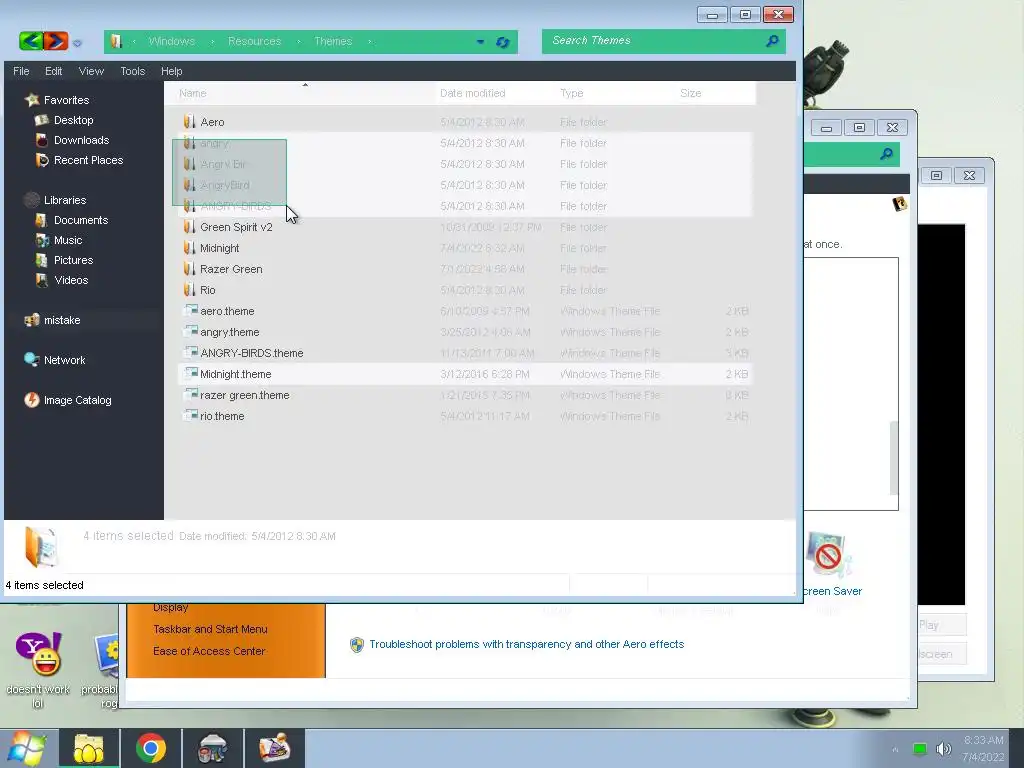Open the recent pages dropdown arrow
Image resolution: width=1024 pixels, height=768 pixels.
[77, 43]
